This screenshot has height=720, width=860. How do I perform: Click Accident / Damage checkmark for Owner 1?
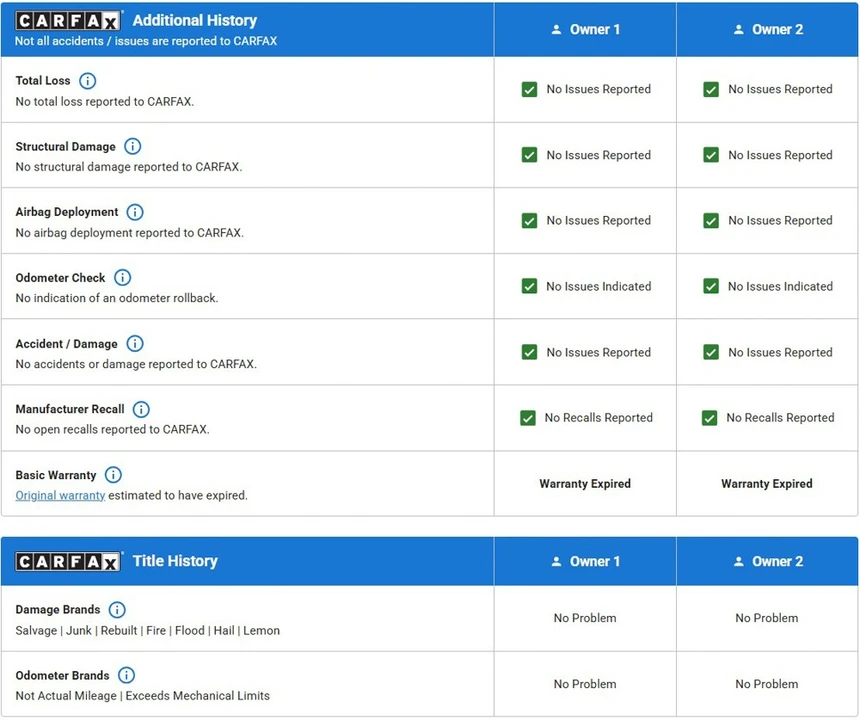coord(529,352)
